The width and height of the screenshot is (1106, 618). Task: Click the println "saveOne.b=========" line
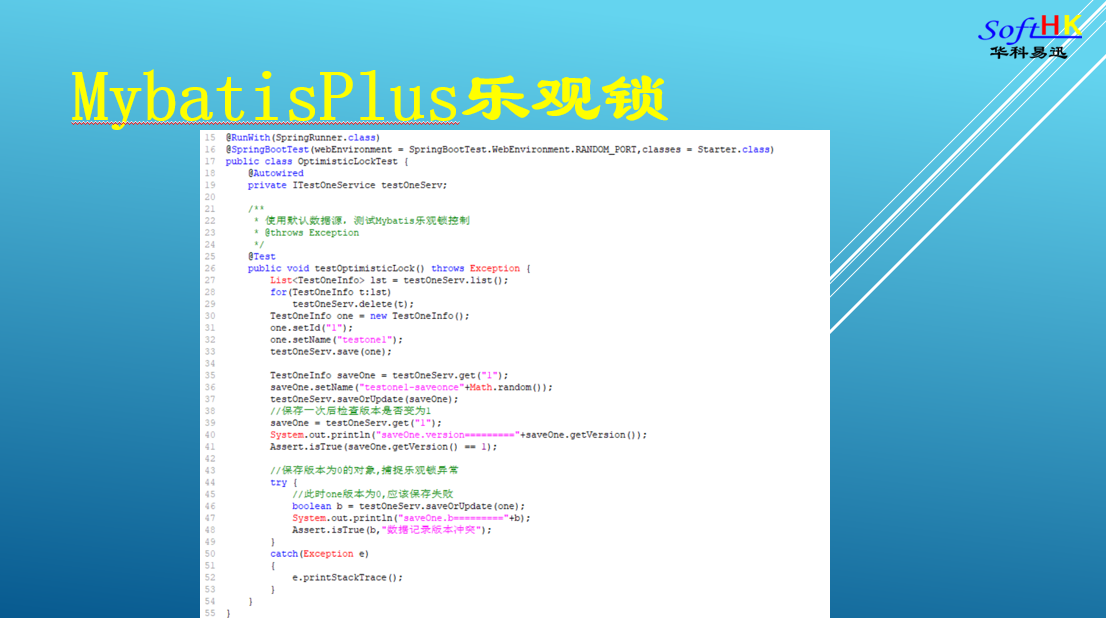pyautogui.click(x=411, y=519)
